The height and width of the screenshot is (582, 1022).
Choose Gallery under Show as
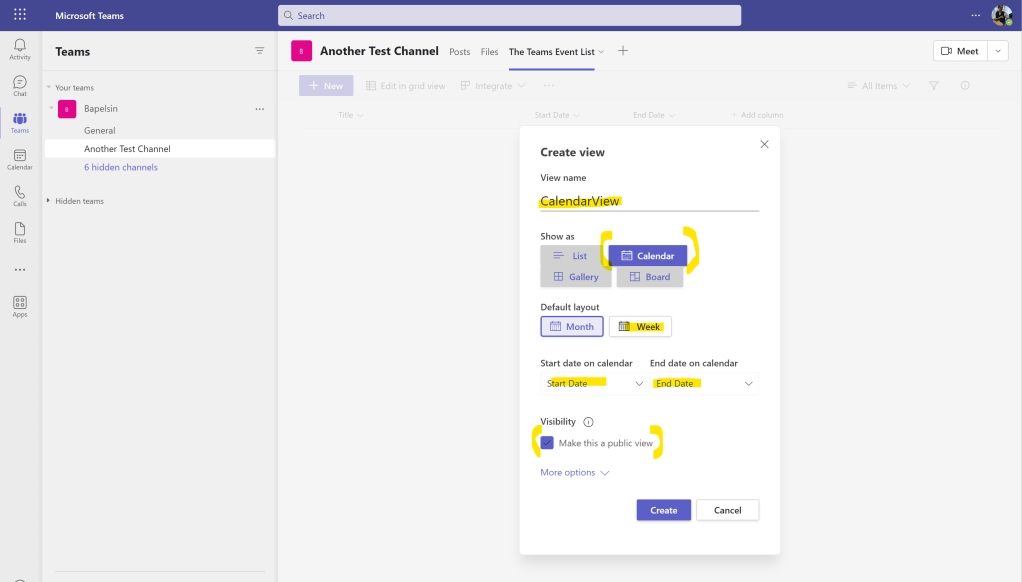(575, 277)
